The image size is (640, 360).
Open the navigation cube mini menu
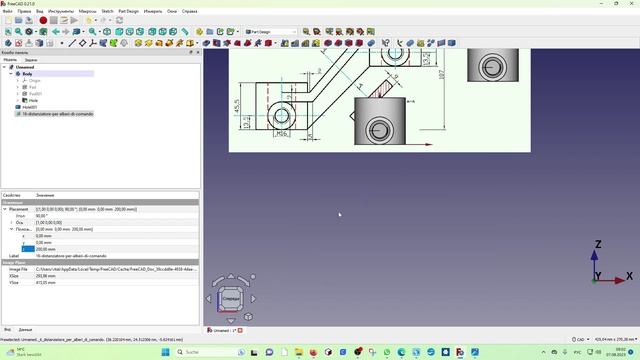(x=248, y=317)
